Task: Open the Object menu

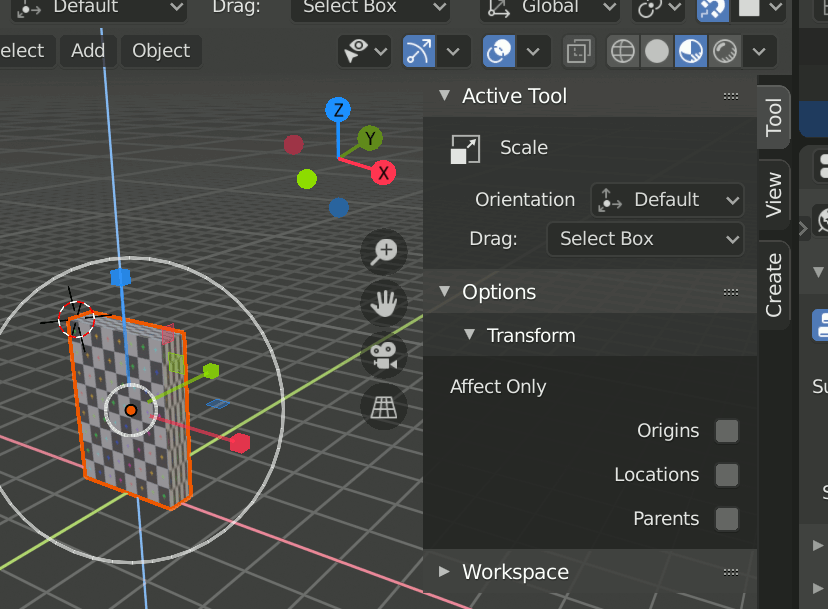Action: [x=160, y=50]
